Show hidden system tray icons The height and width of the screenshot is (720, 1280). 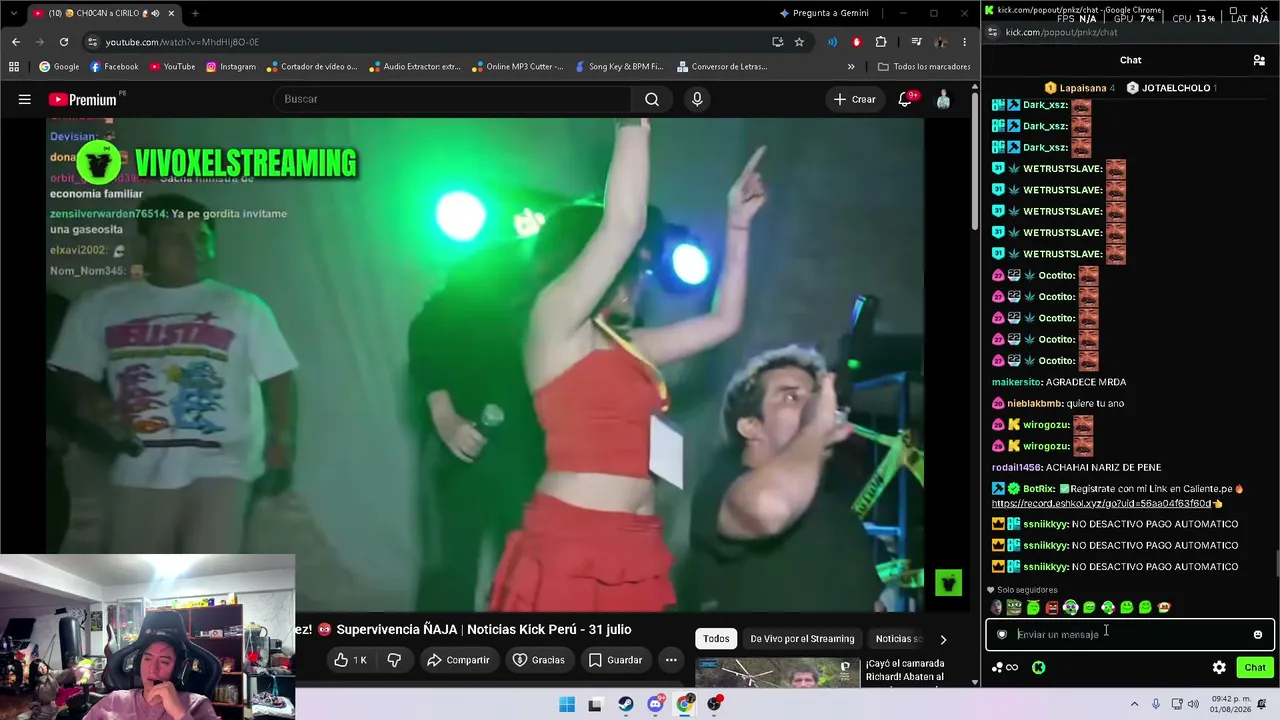1134,704
